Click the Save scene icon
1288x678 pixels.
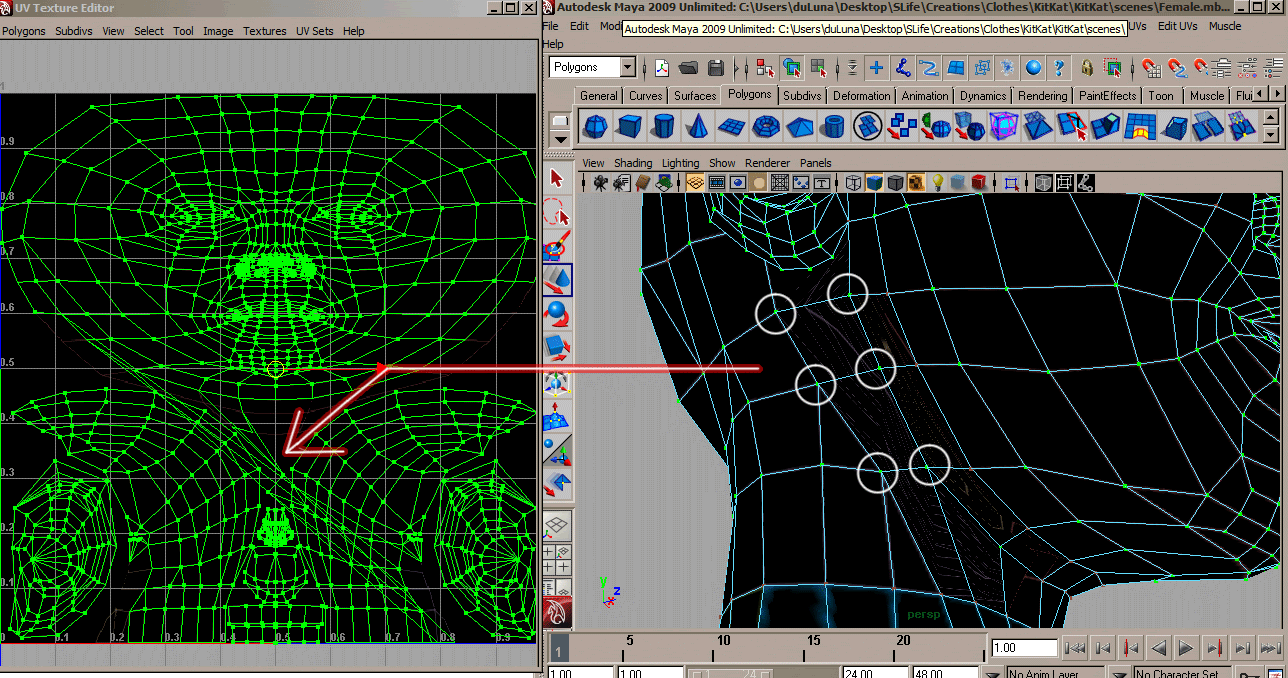(x=715, y=68)
